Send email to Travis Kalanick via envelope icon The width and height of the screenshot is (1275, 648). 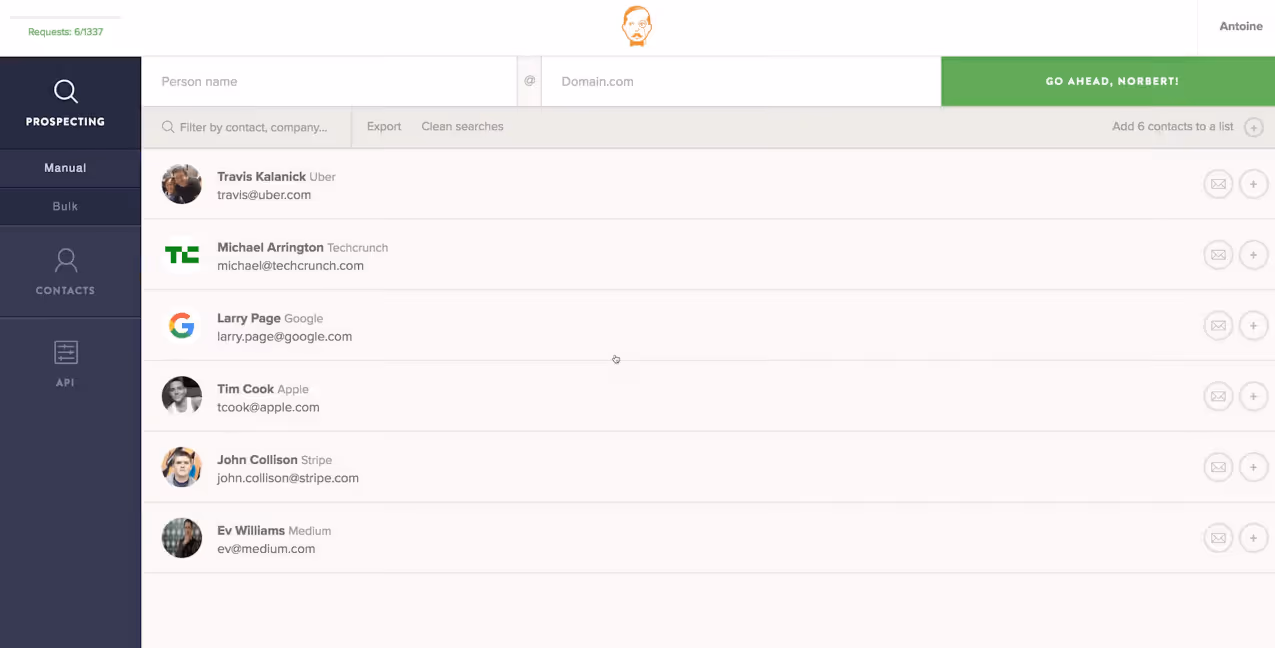coord(1218,184)
